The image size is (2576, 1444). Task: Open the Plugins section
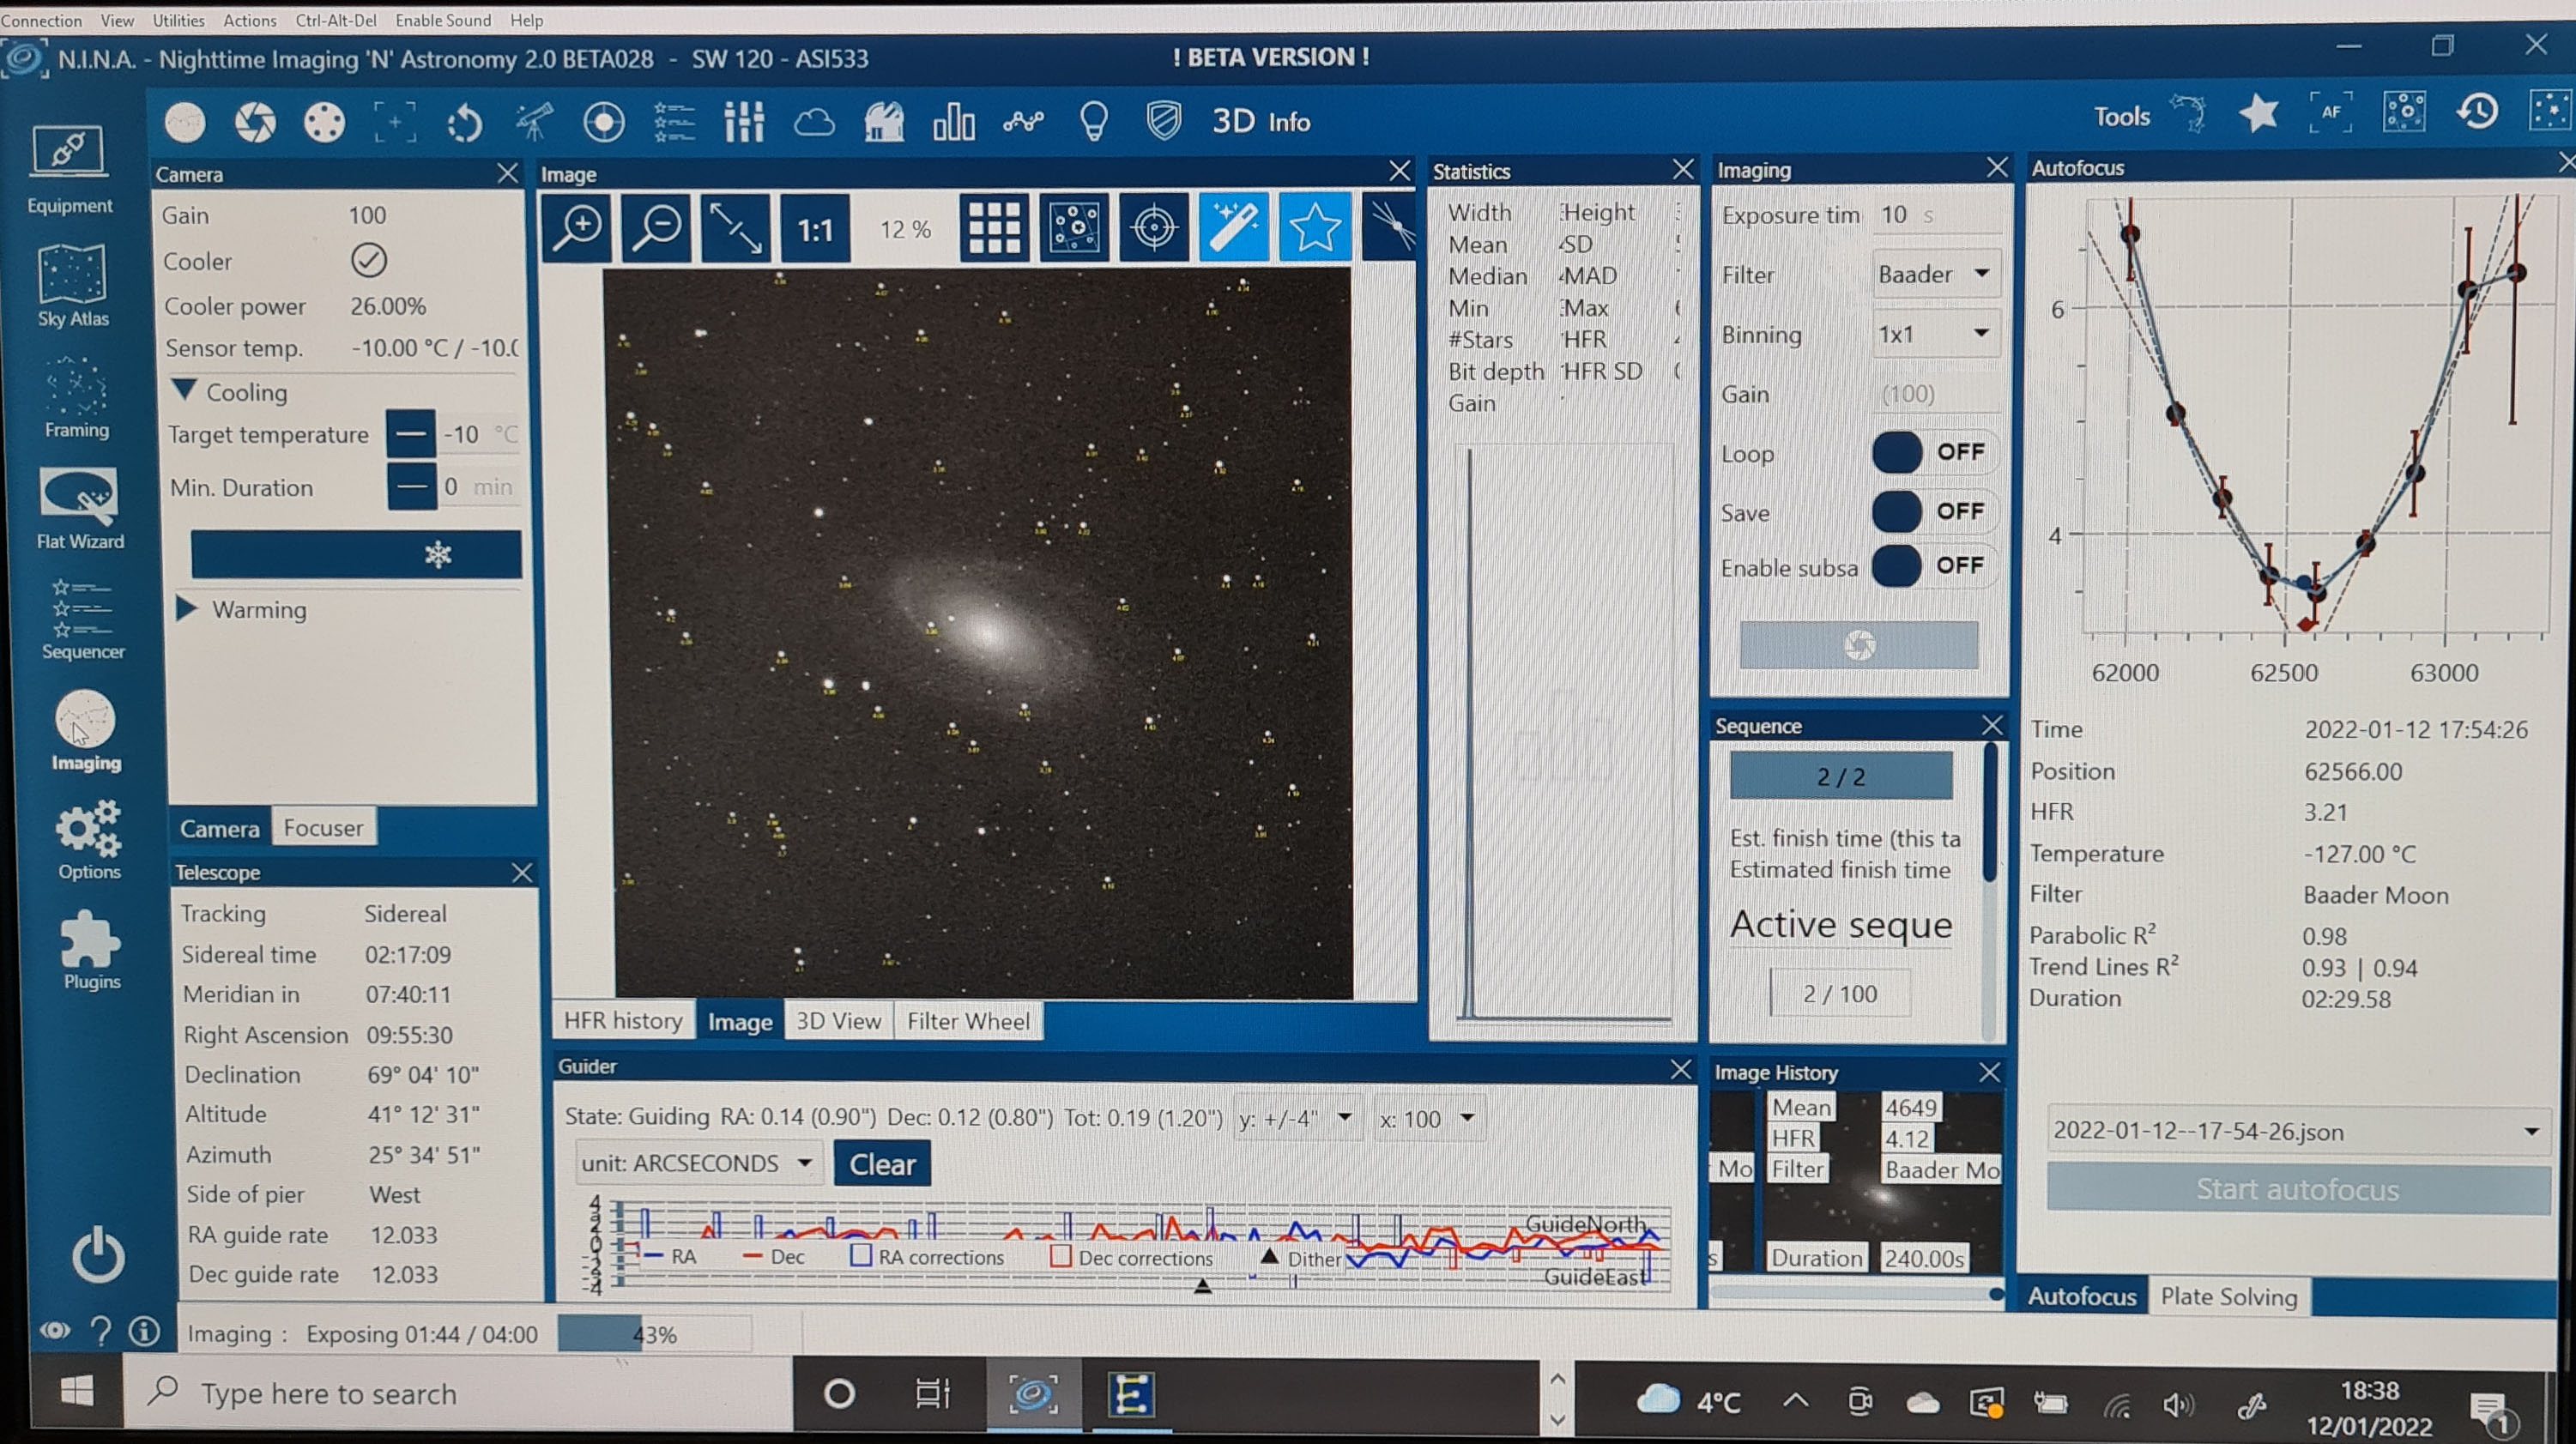click(91, 949)
